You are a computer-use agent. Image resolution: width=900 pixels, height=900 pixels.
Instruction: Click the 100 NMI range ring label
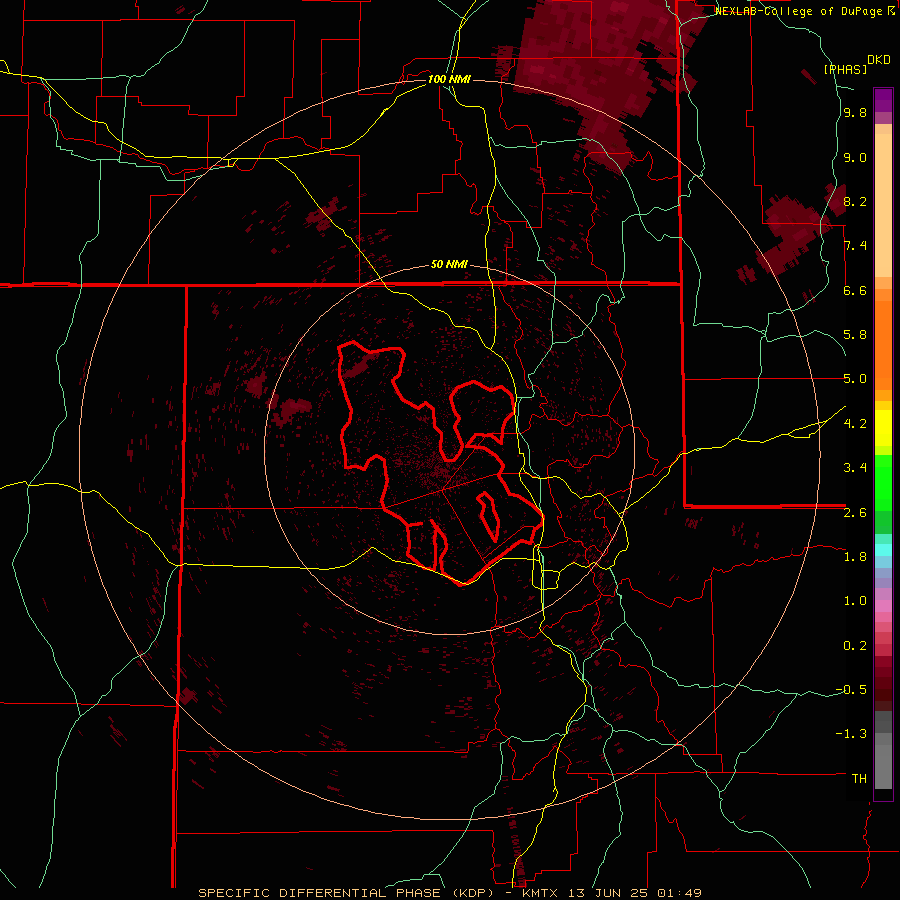coord(449,79)
